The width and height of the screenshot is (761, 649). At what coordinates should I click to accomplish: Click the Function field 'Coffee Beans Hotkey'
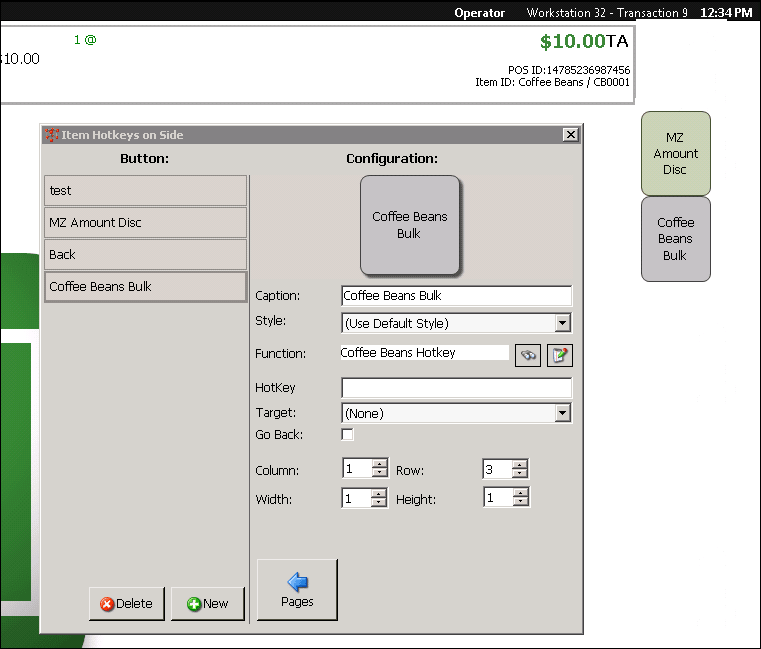click(425, 352)
